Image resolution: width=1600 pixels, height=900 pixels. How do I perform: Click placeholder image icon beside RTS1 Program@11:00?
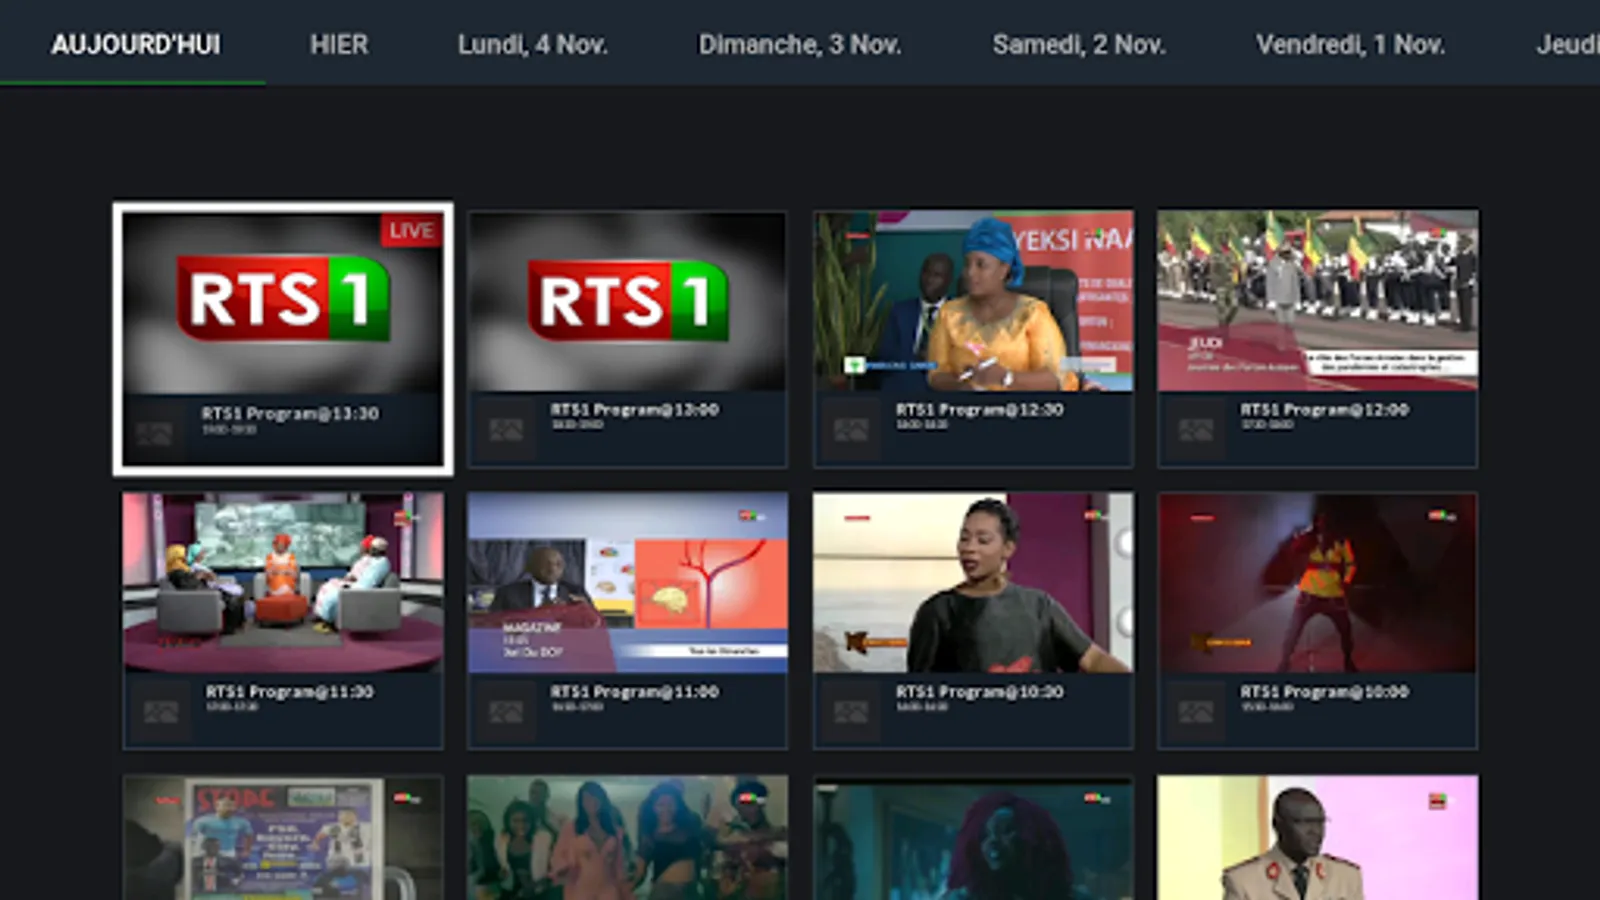click(506, 712)
